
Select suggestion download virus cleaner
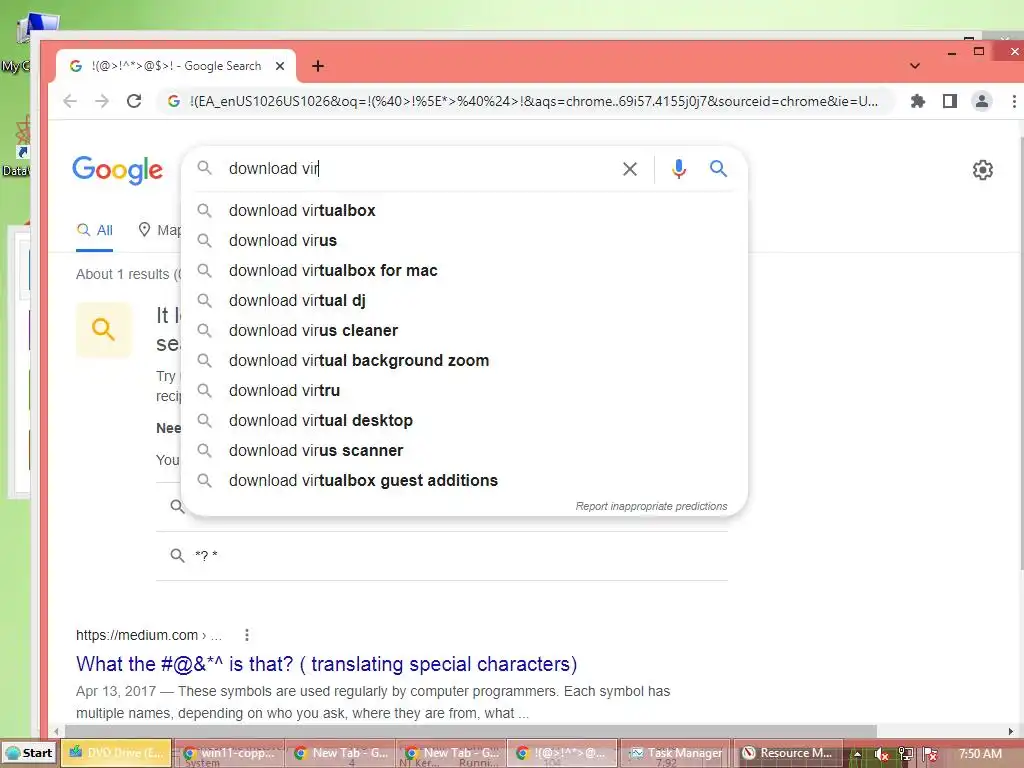464,330
